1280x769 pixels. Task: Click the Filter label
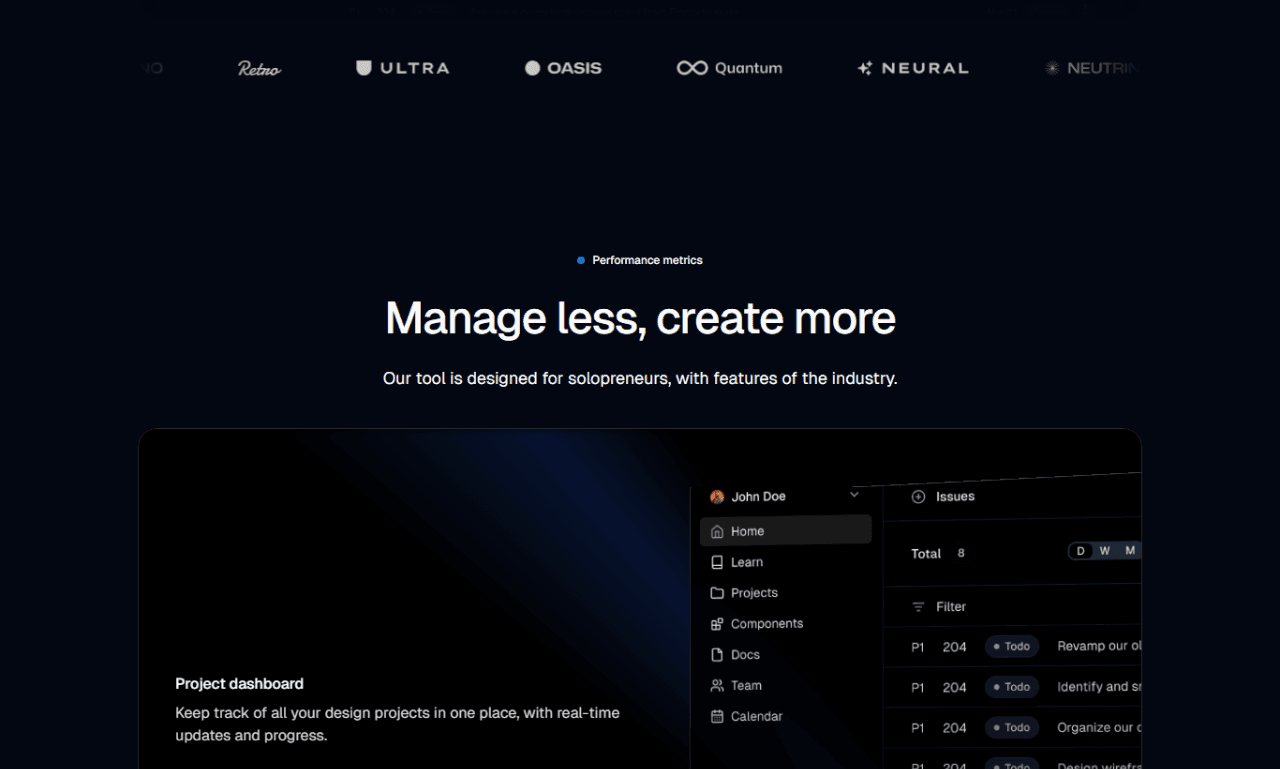(951, 607)
